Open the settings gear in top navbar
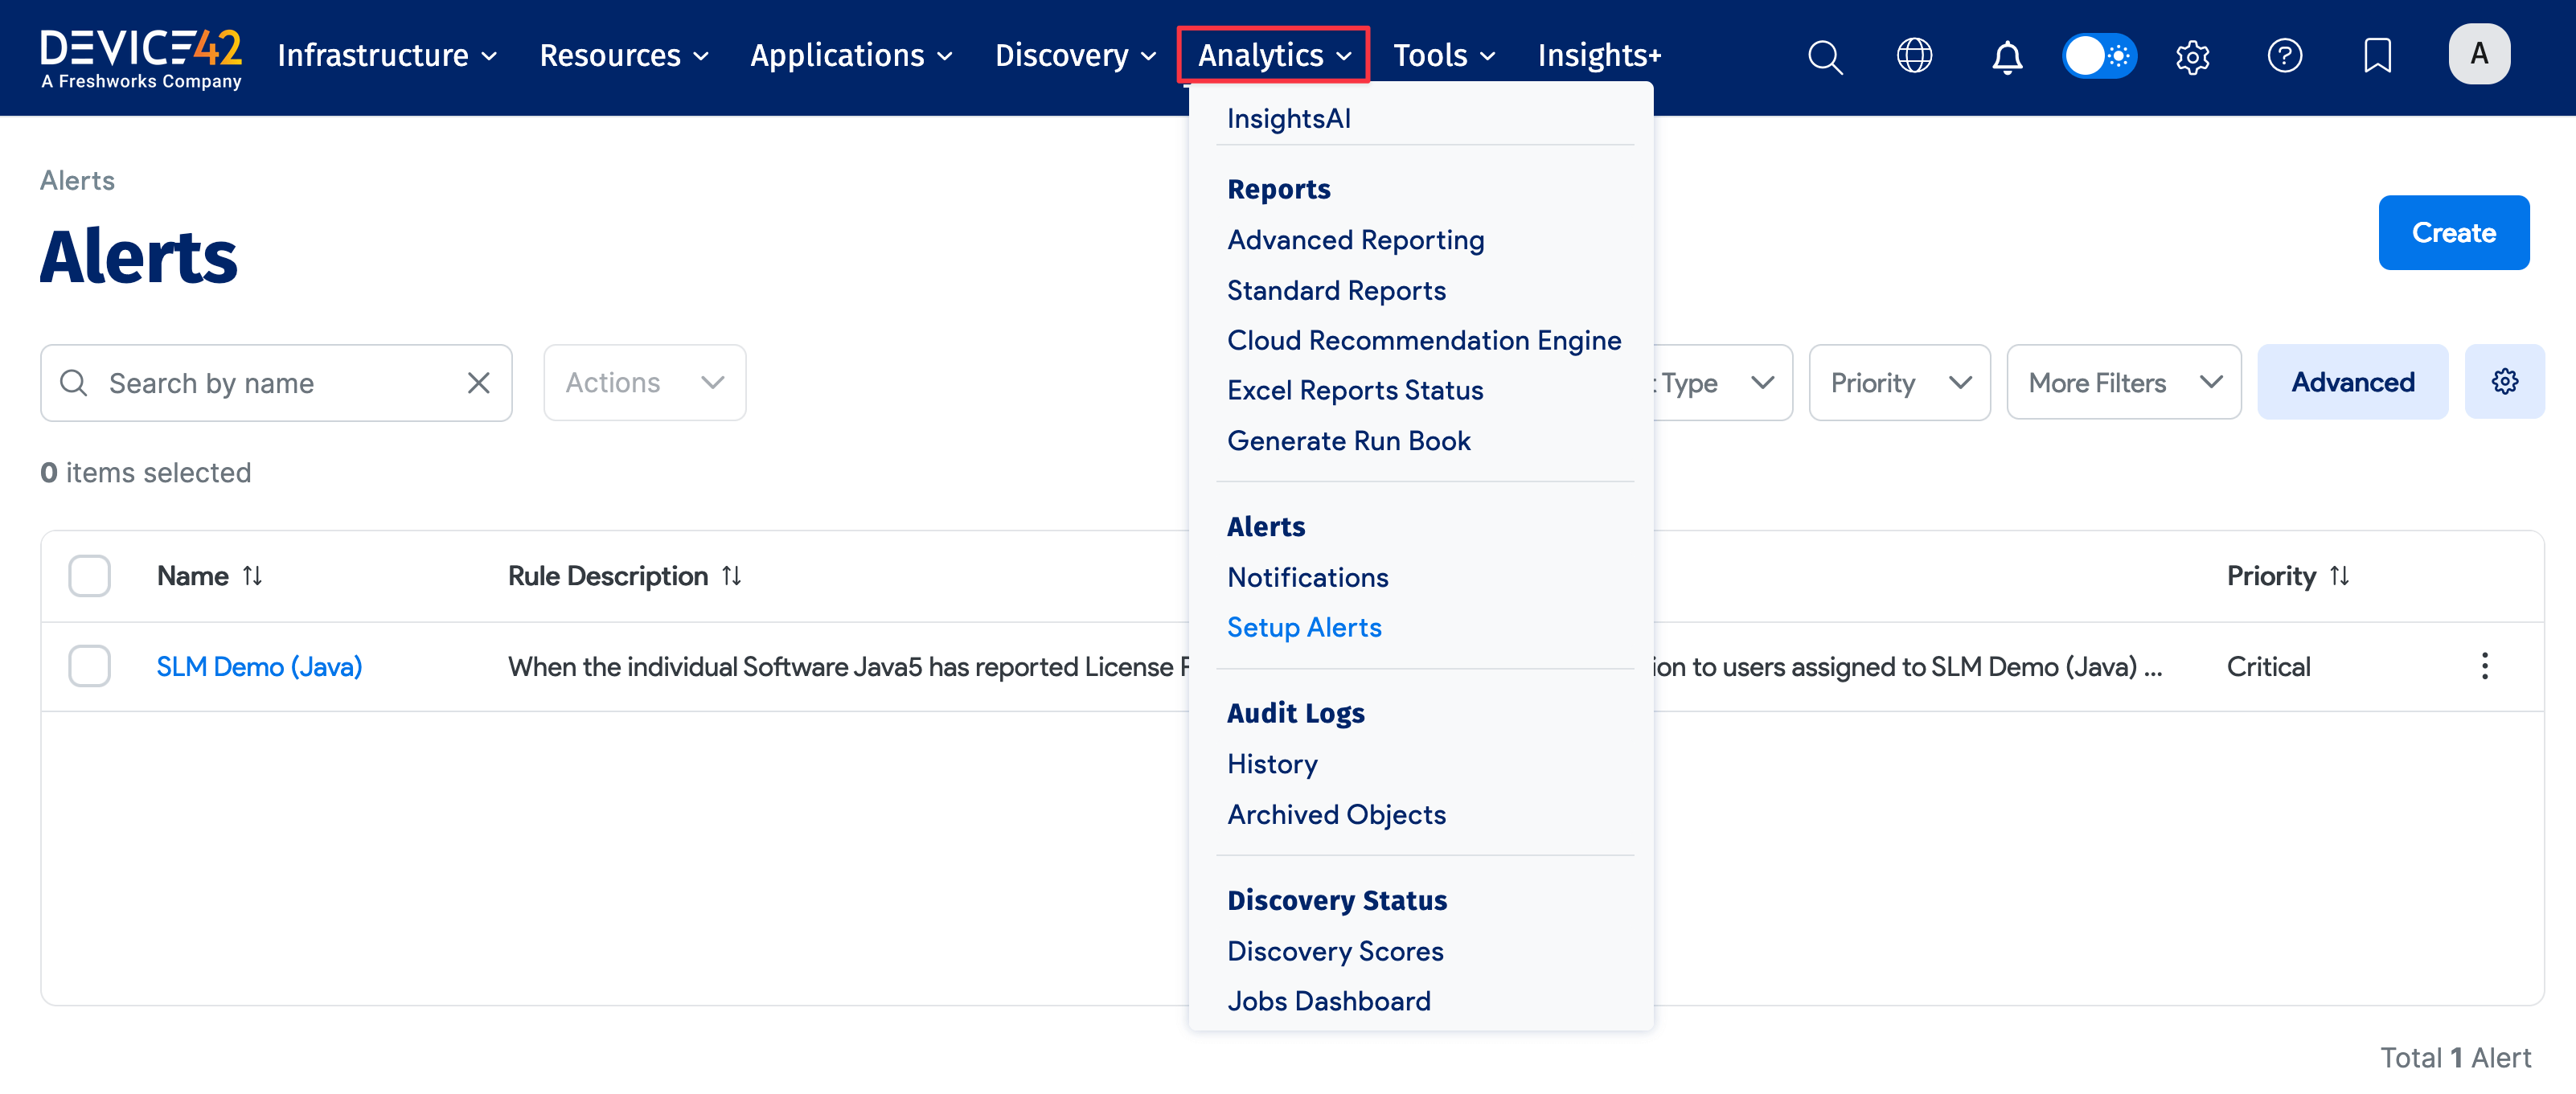Viewport: 2576px width, 1094px height. [x=2192, y=56]
